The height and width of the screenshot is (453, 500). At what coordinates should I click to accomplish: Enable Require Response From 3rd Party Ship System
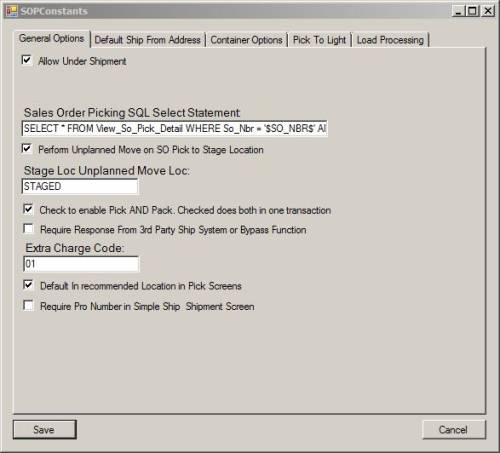(28, 229)
